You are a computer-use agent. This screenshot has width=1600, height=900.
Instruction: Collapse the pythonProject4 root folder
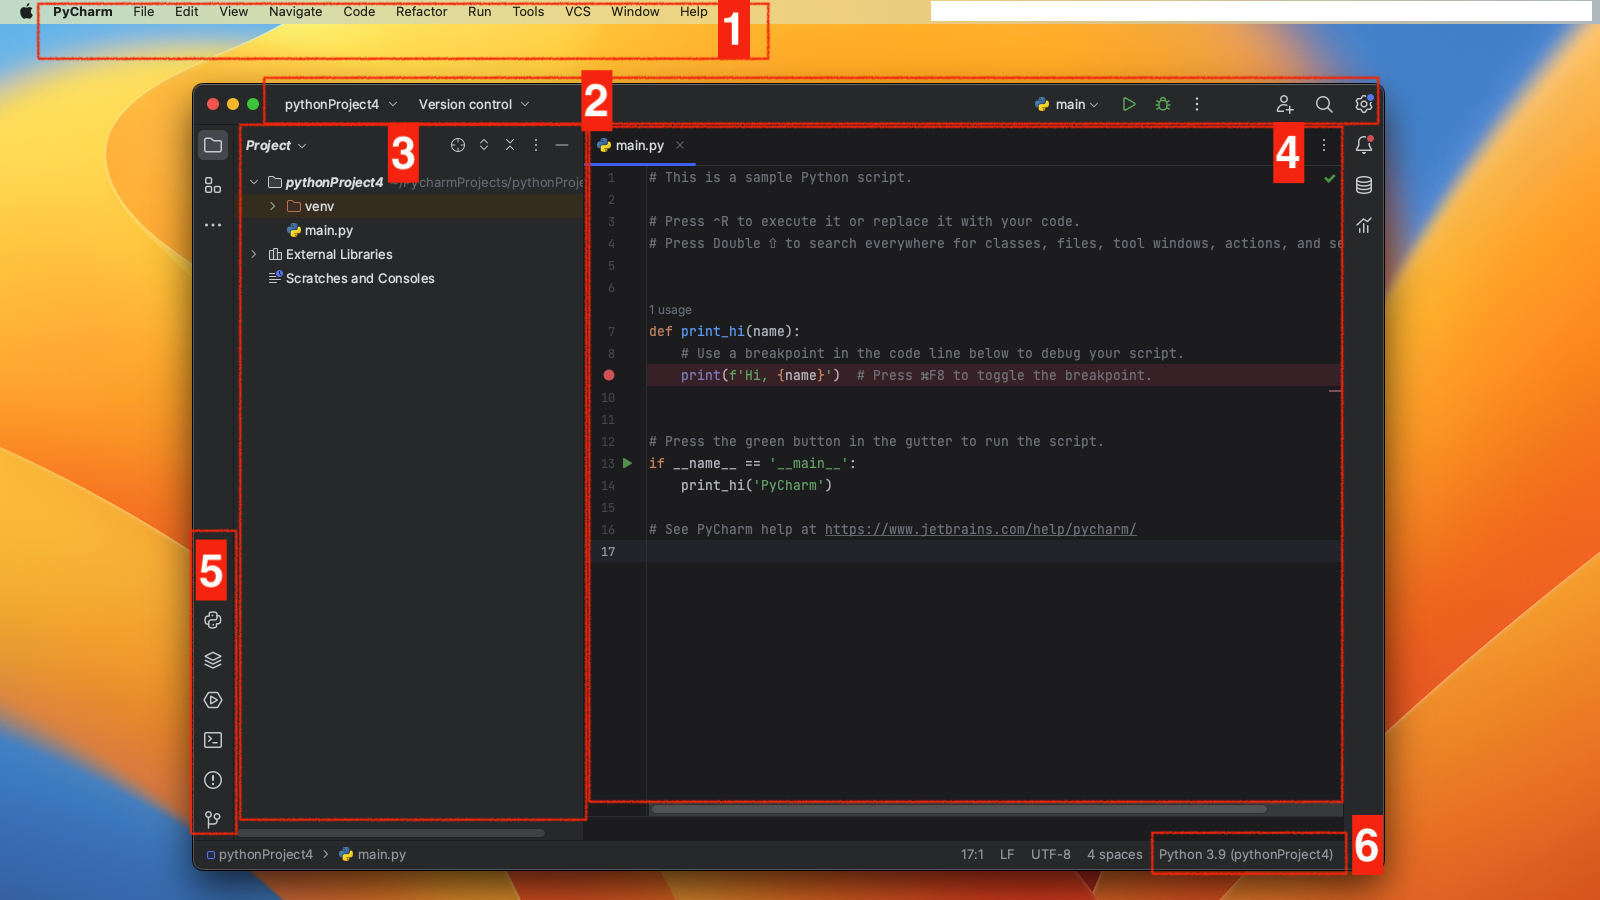click(254, 182)
